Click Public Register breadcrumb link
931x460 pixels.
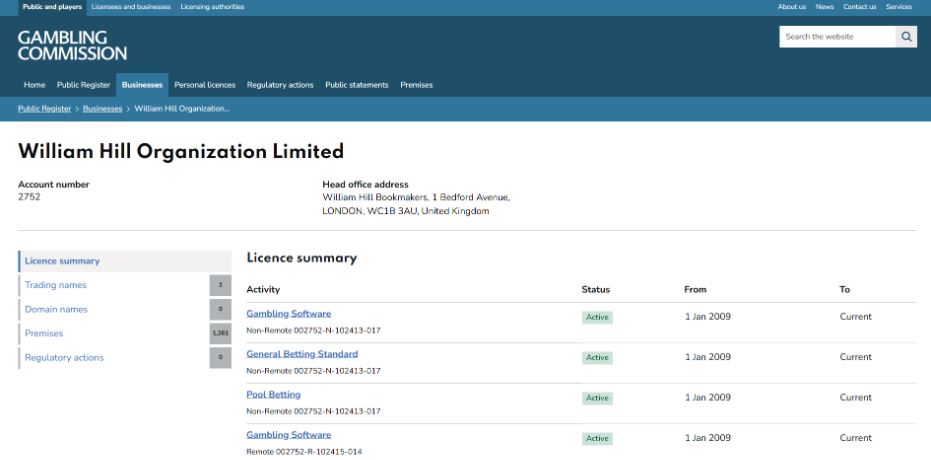point(45,109)
